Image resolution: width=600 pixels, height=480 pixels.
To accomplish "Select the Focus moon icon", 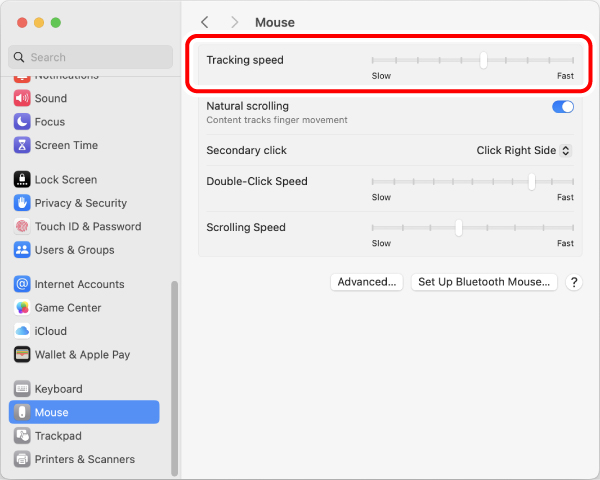I will 22,122.
